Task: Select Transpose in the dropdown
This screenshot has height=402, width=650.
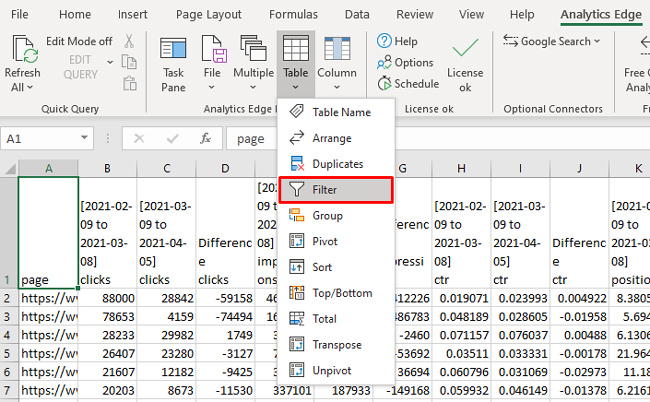Action: (x=337, y=345)
